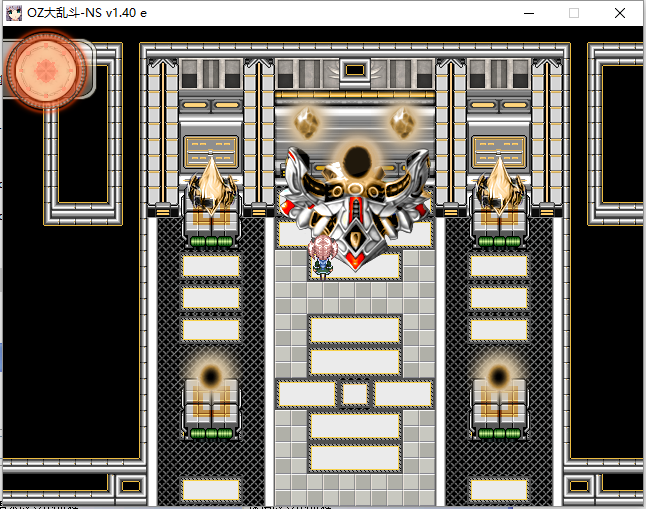Image resolution: width=646 pixels, height=509 pixels.
Task: Click the pink-haired player character
Action: 323,257
